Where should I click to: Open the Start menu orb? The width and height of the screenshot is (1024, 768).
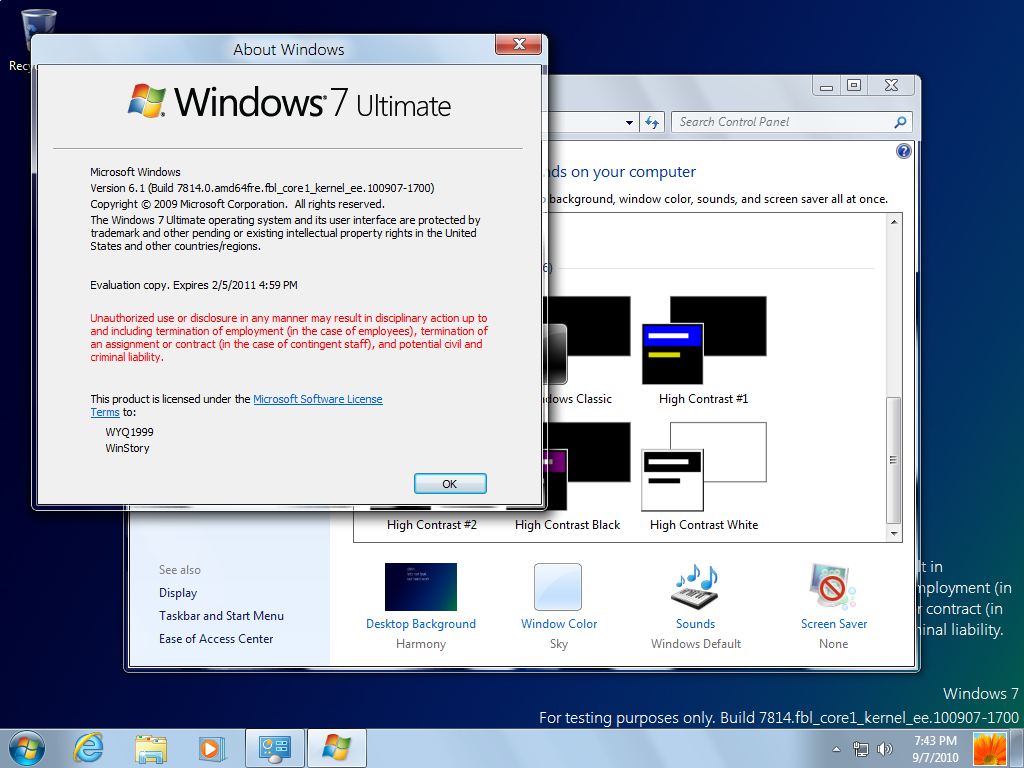click(27, 748)
